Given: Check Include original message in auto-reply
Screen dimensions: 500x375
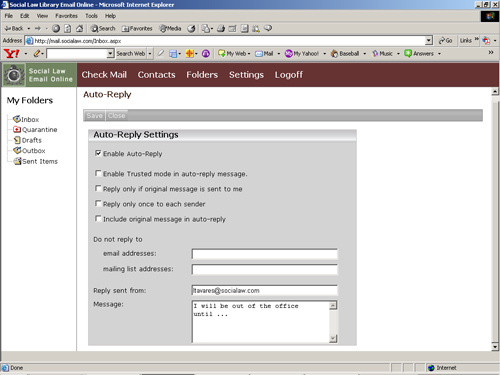Looking at the screenshot, I should coord(98,219).
